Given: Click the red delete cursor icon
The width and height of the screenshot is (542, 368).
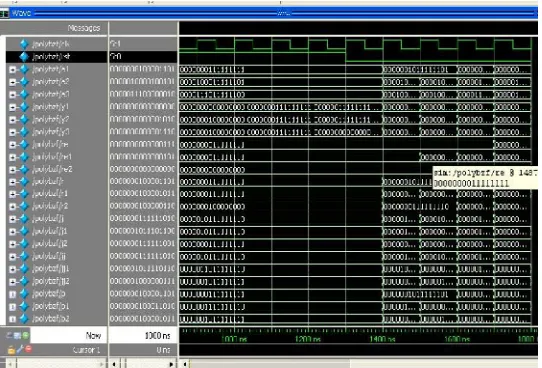Looking at the screenshot, I should (x=28, y=349).
